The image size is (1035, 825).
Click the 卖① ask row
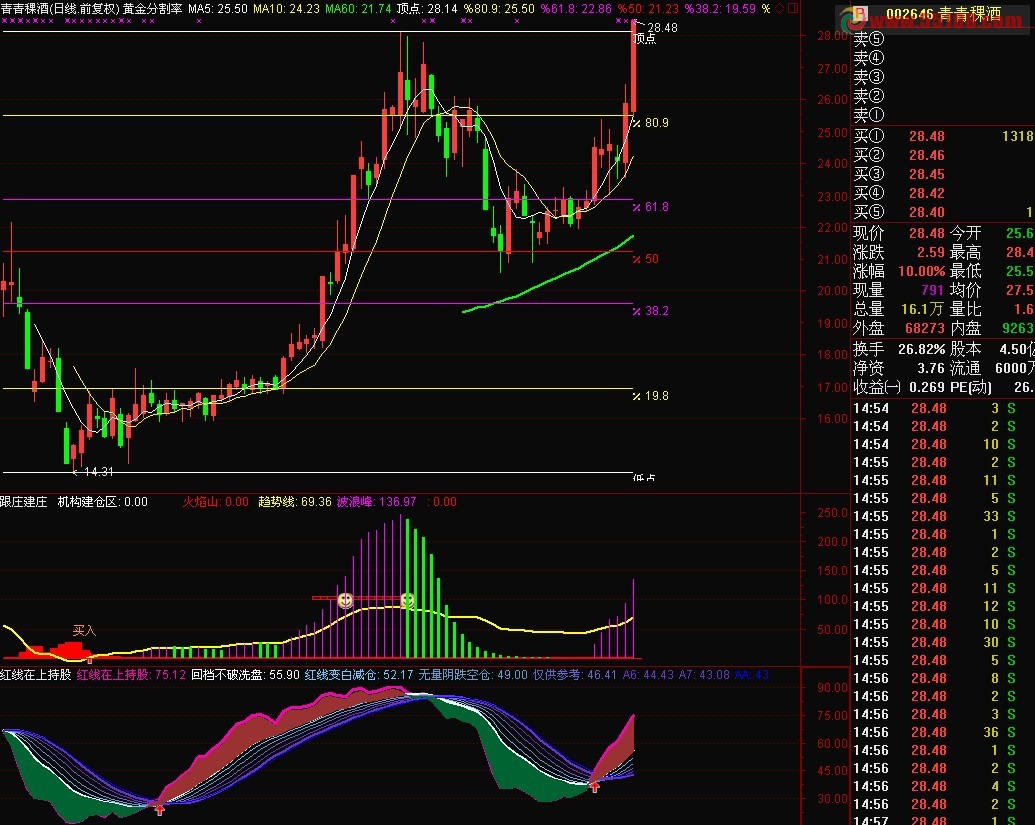coord(869,116)
